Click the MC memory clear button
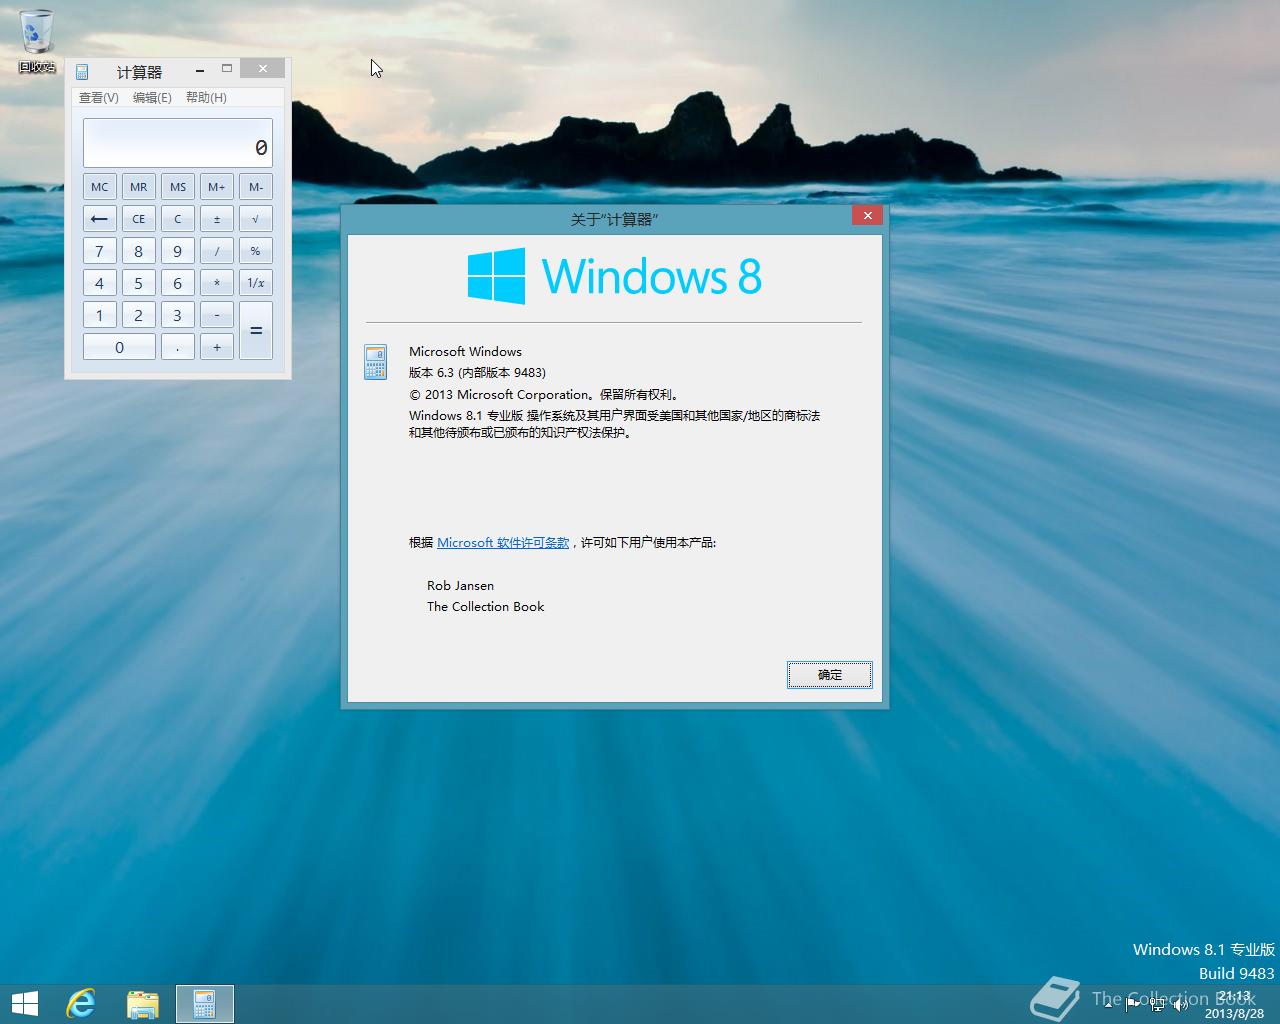Image resolution: width=1280 pixels, height=1024 pixels. pyautogui.click(x=100, y=187)
